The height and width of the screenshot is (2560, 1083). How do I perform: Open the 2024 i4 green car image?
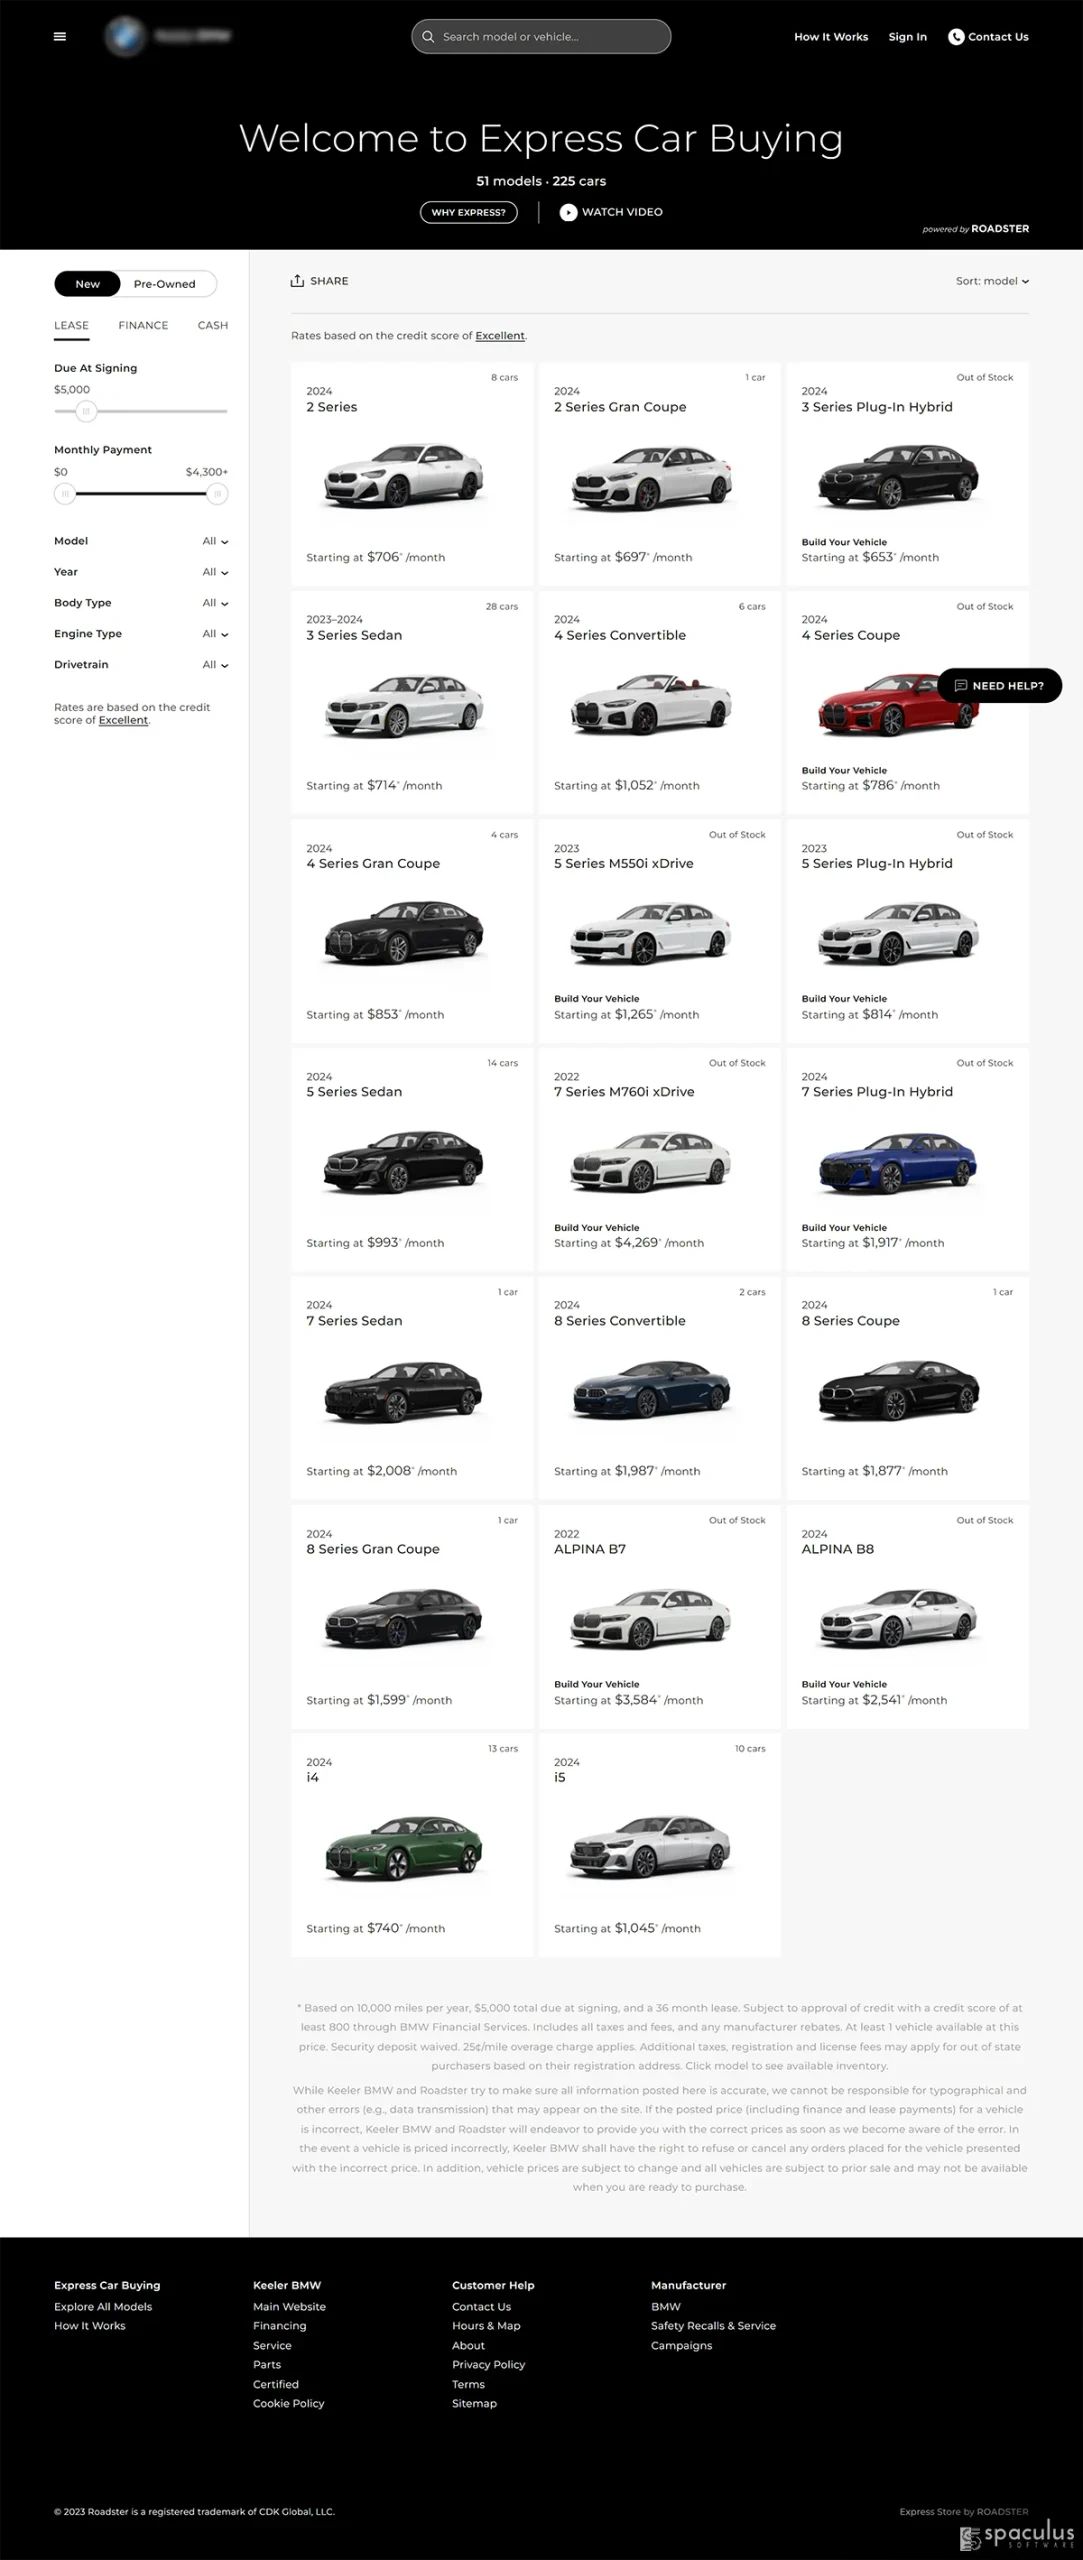[405, 1847]
